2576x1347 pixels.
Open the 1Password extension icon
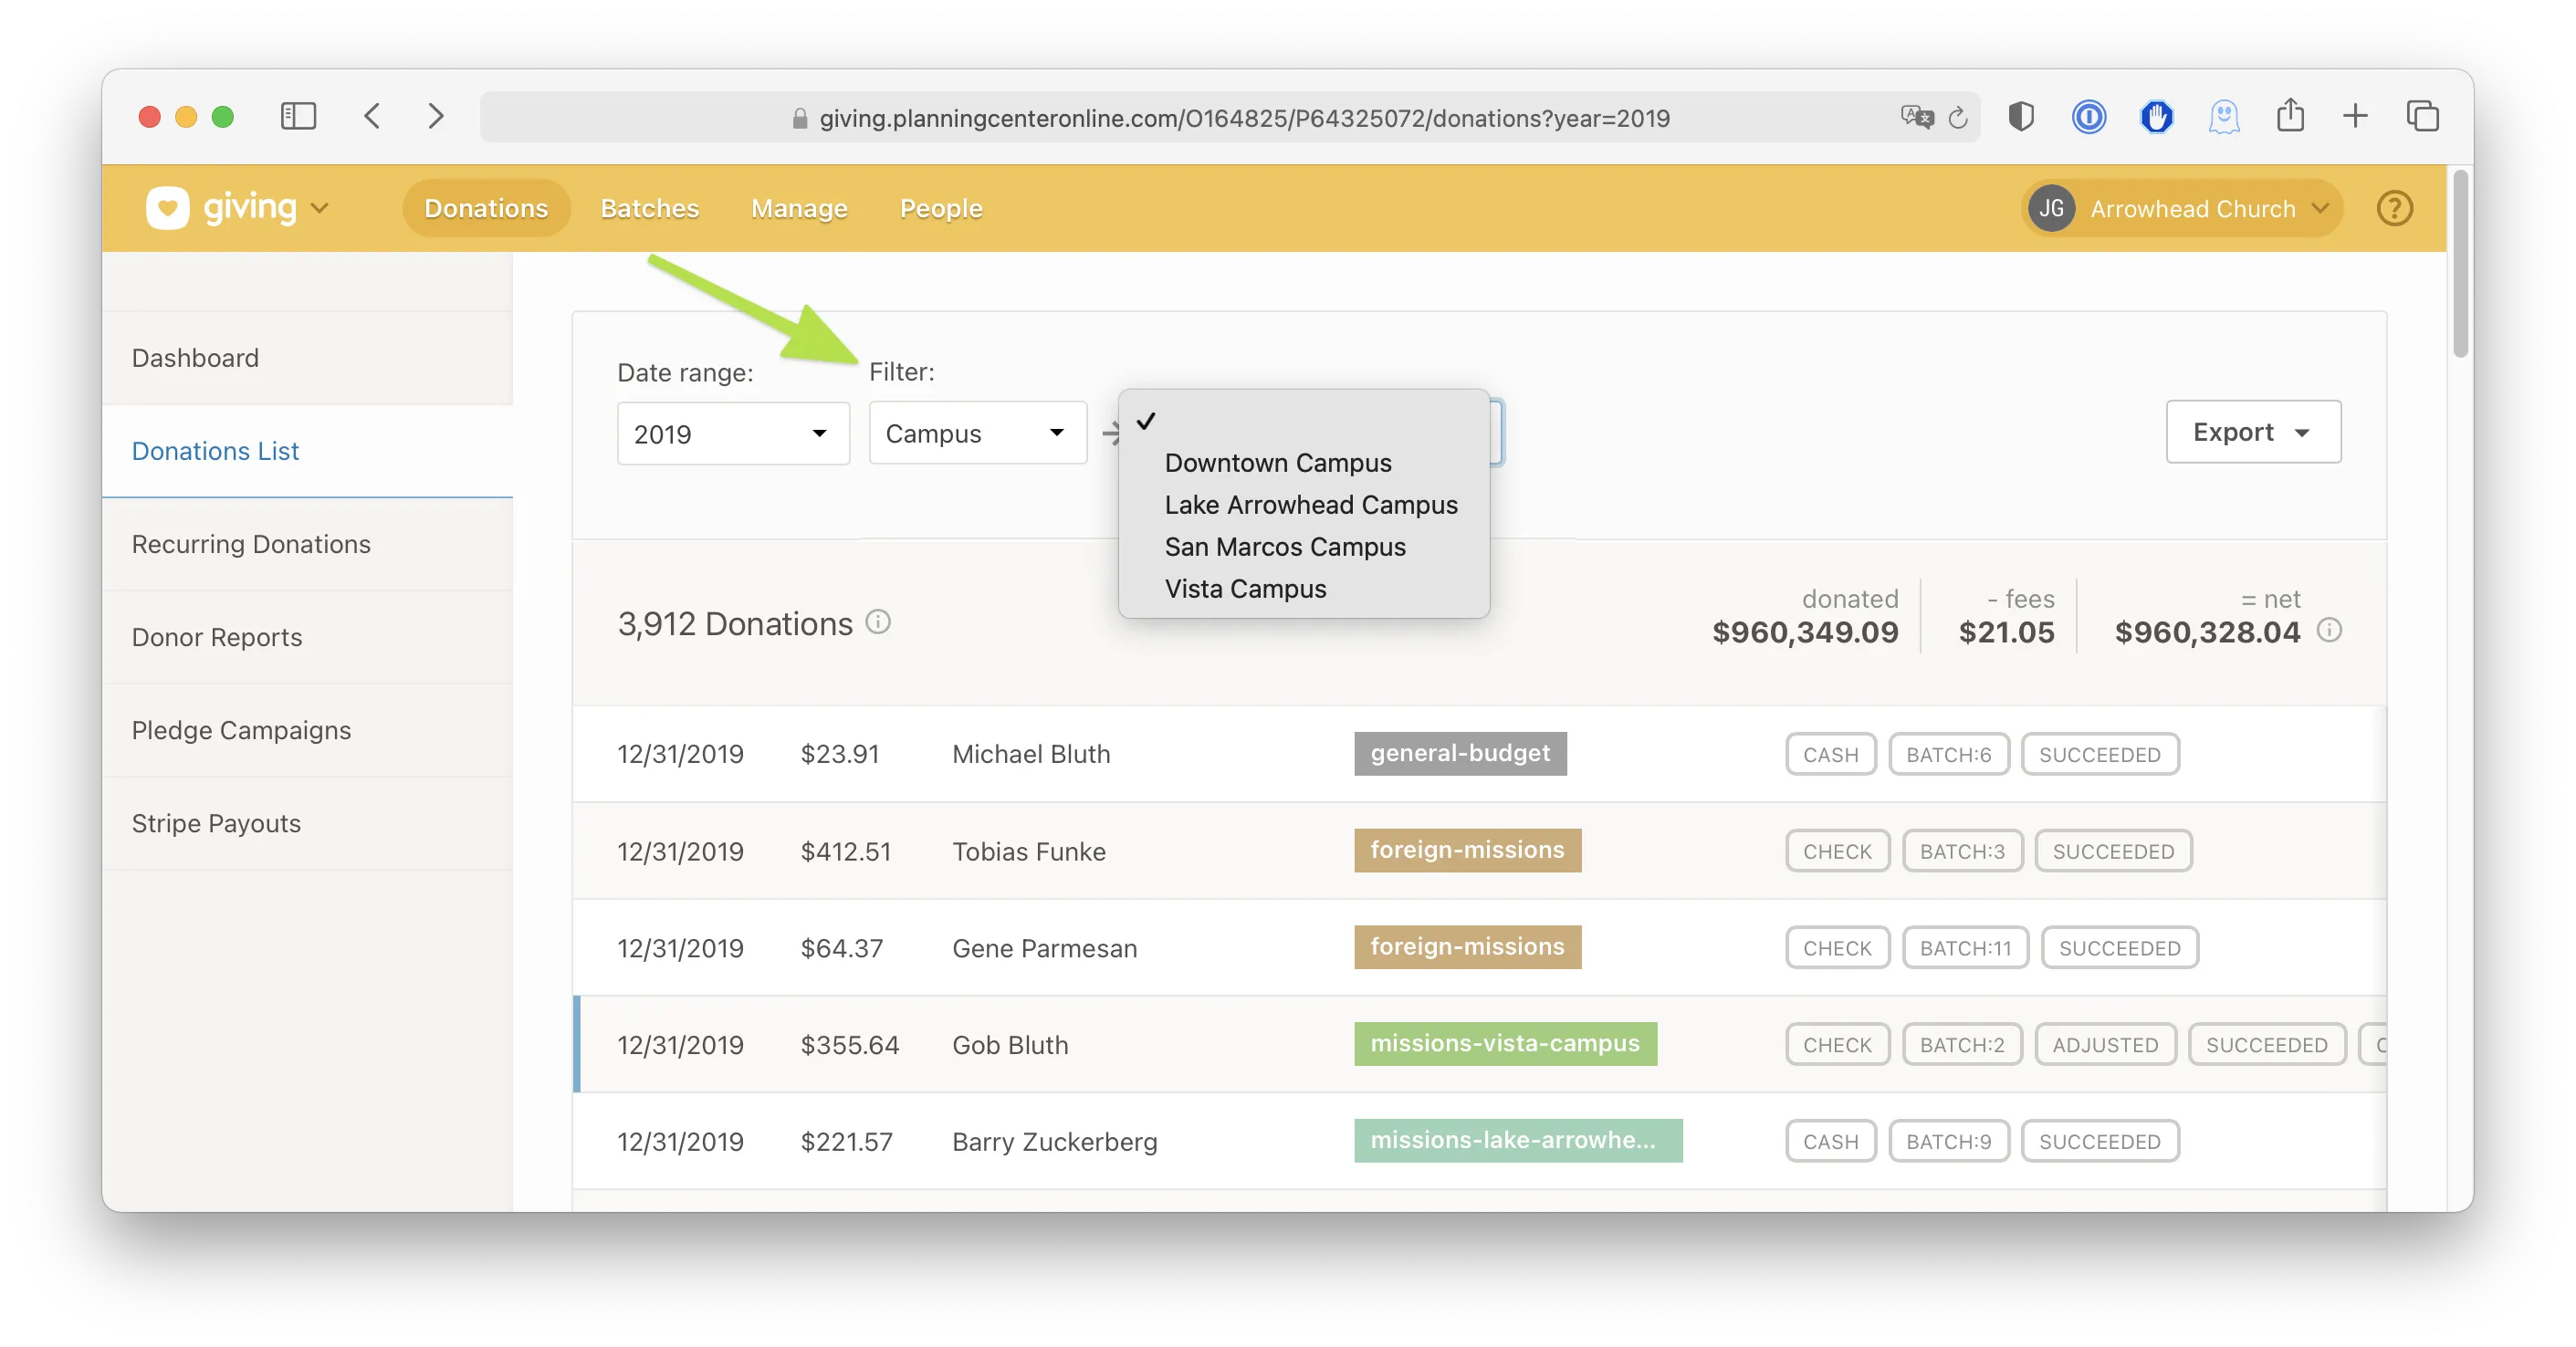(2088, 117)
